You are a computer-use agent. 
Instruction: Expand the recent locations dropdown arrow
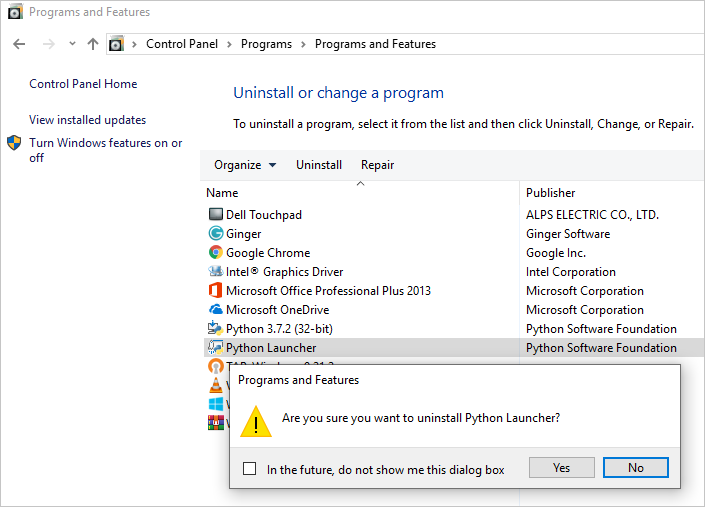(x=72, y=44)
